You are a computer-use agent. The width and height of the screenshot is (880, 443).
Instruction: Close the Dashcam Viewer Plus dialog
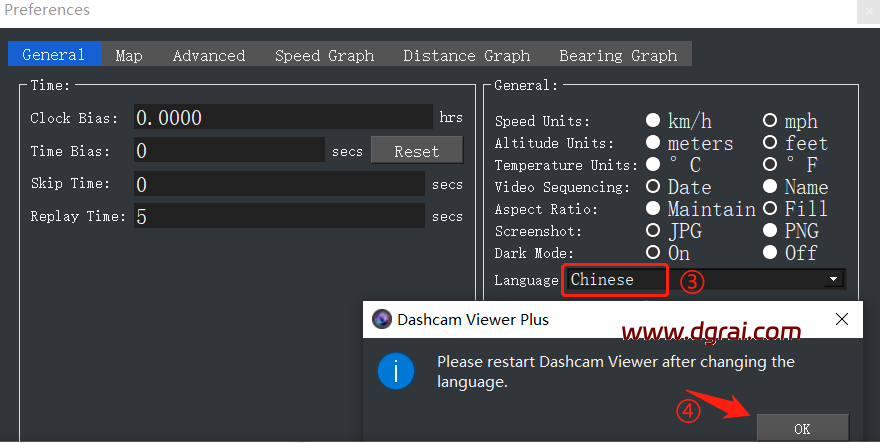(842, 320)
